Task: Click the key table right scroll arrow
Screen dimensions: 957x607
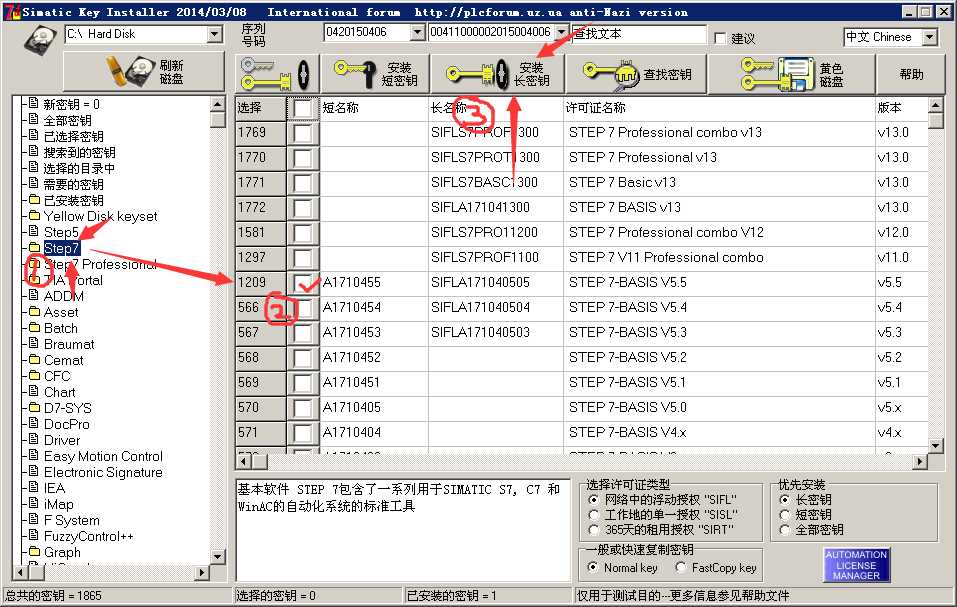Action: click(x=920, y=462)
